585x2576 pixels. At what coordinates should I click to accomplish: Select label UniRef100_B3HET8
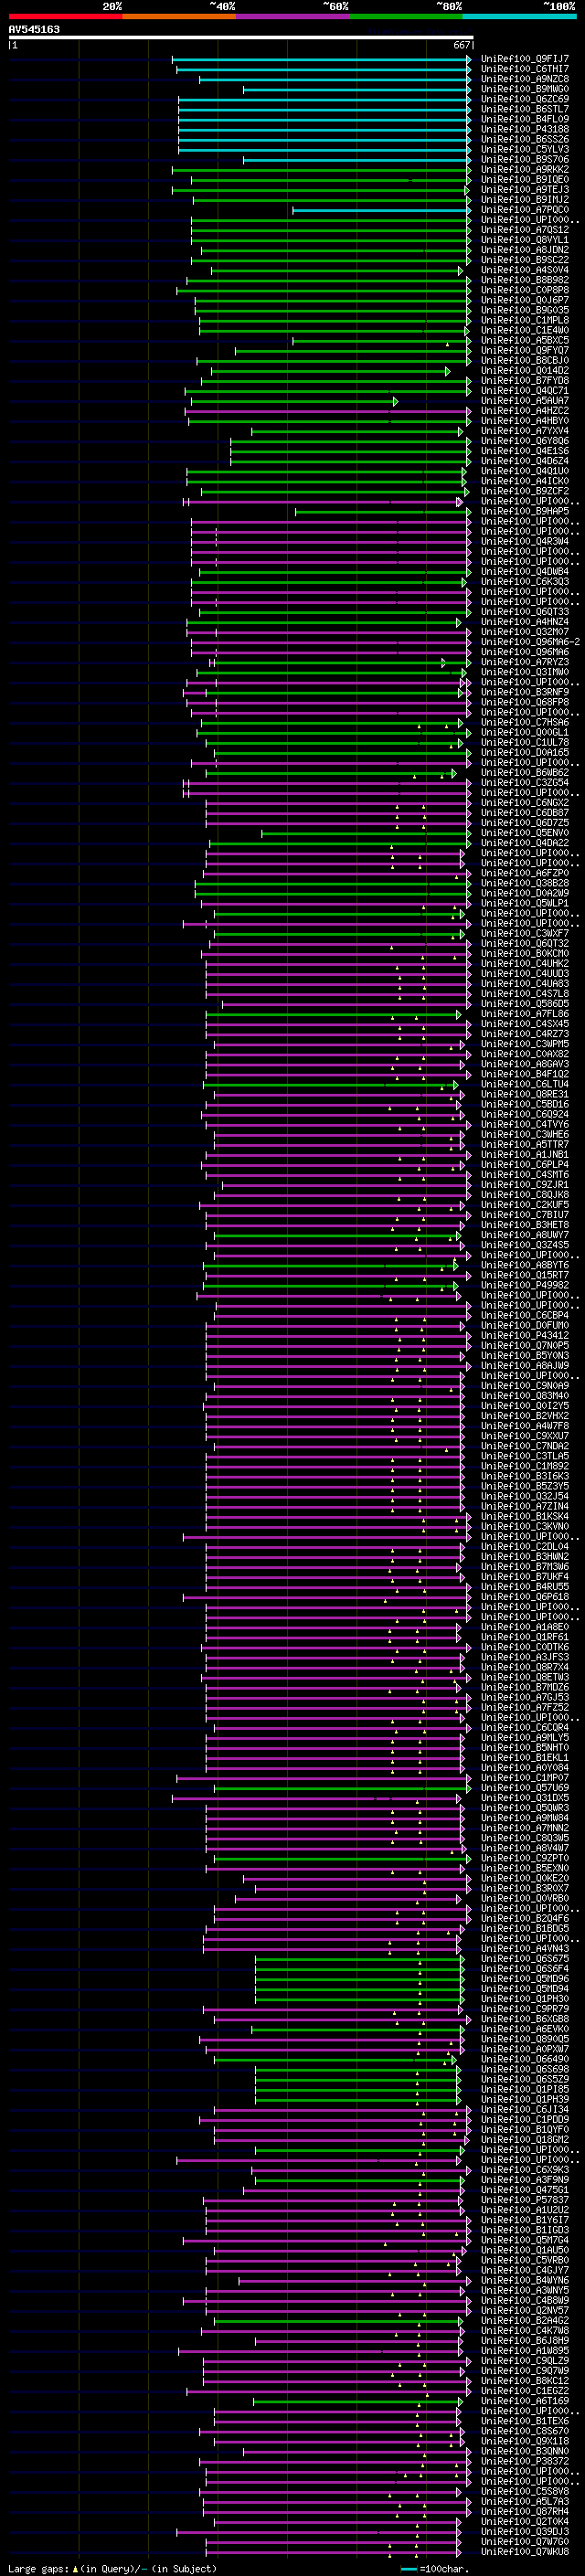[525, 1225]
